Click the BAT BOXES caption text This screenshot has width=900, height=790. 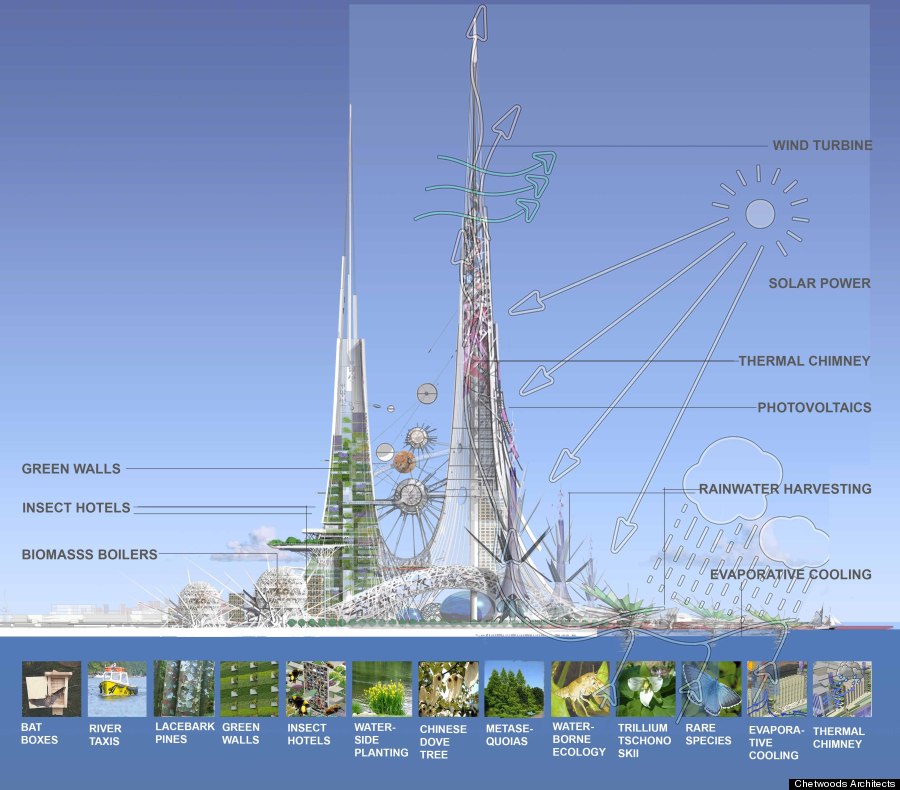pos(40,733)
